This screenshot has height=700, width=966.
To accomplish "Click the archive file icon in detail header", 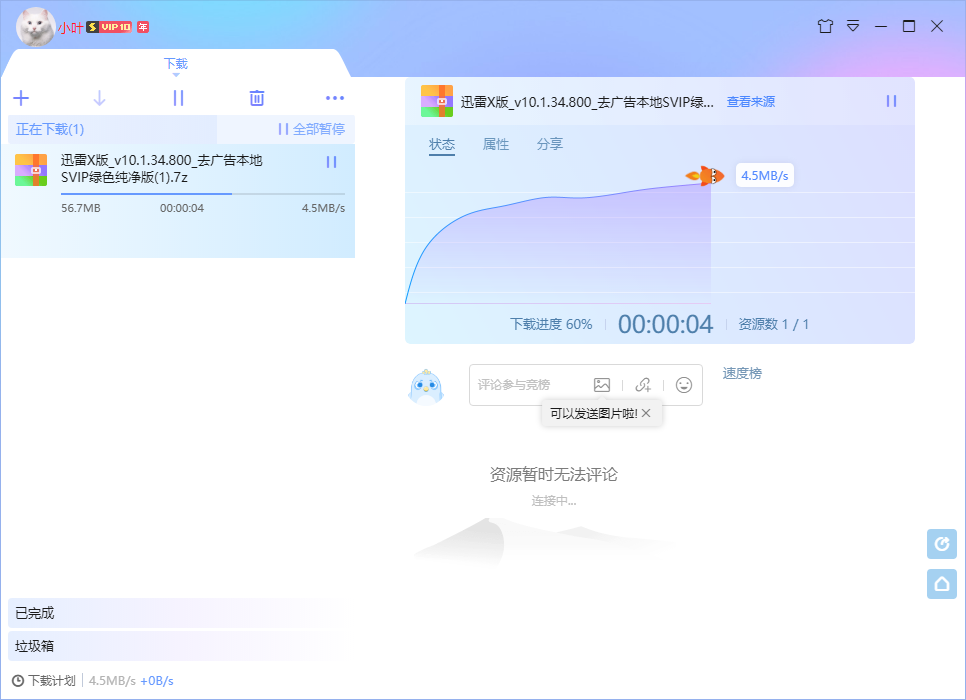I will point(437,101).
